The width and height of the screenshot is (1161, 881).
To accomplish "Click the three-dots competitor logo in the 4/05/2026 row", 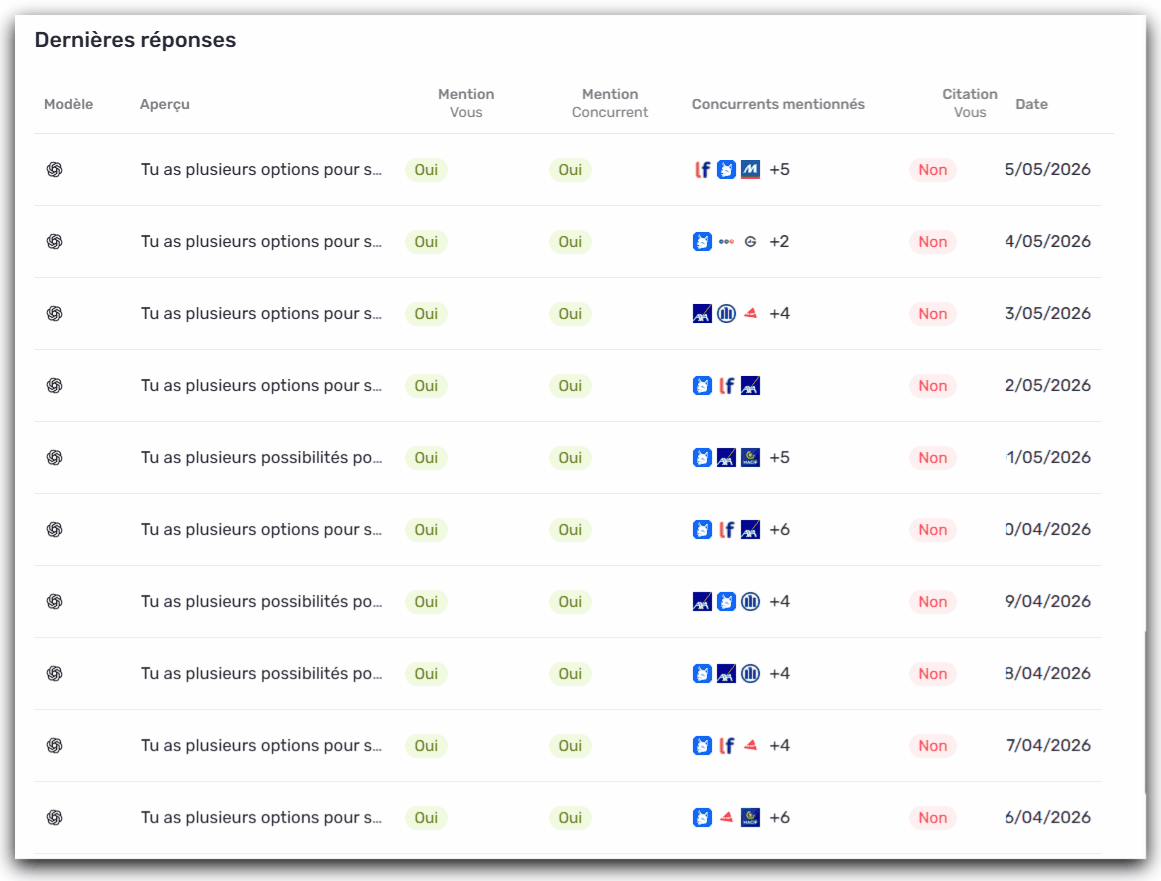I will (x=726, y=241).
